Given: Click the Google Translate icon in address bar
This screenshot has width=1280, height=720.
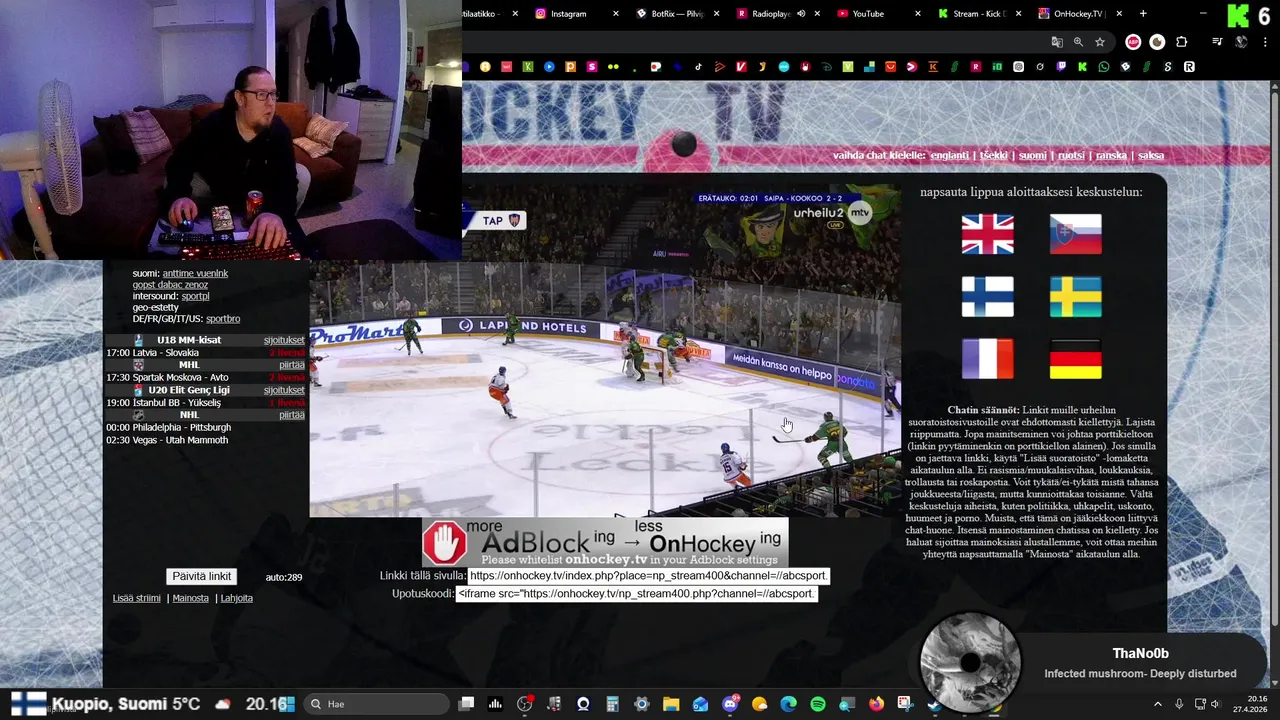Looking at the screenshot, I should [1057, 42].
